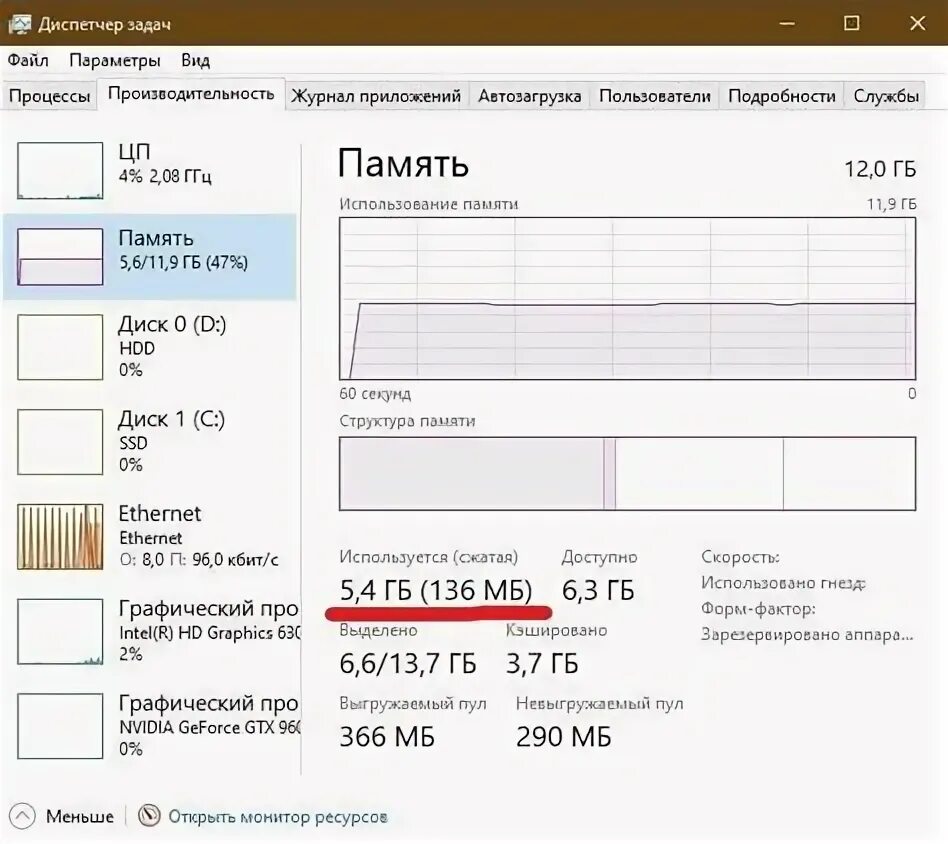Screen dimensions: 948x844
Task: Click the 6,3 ГБ available value
Action: pyautogui.click(x=598, y=591)
